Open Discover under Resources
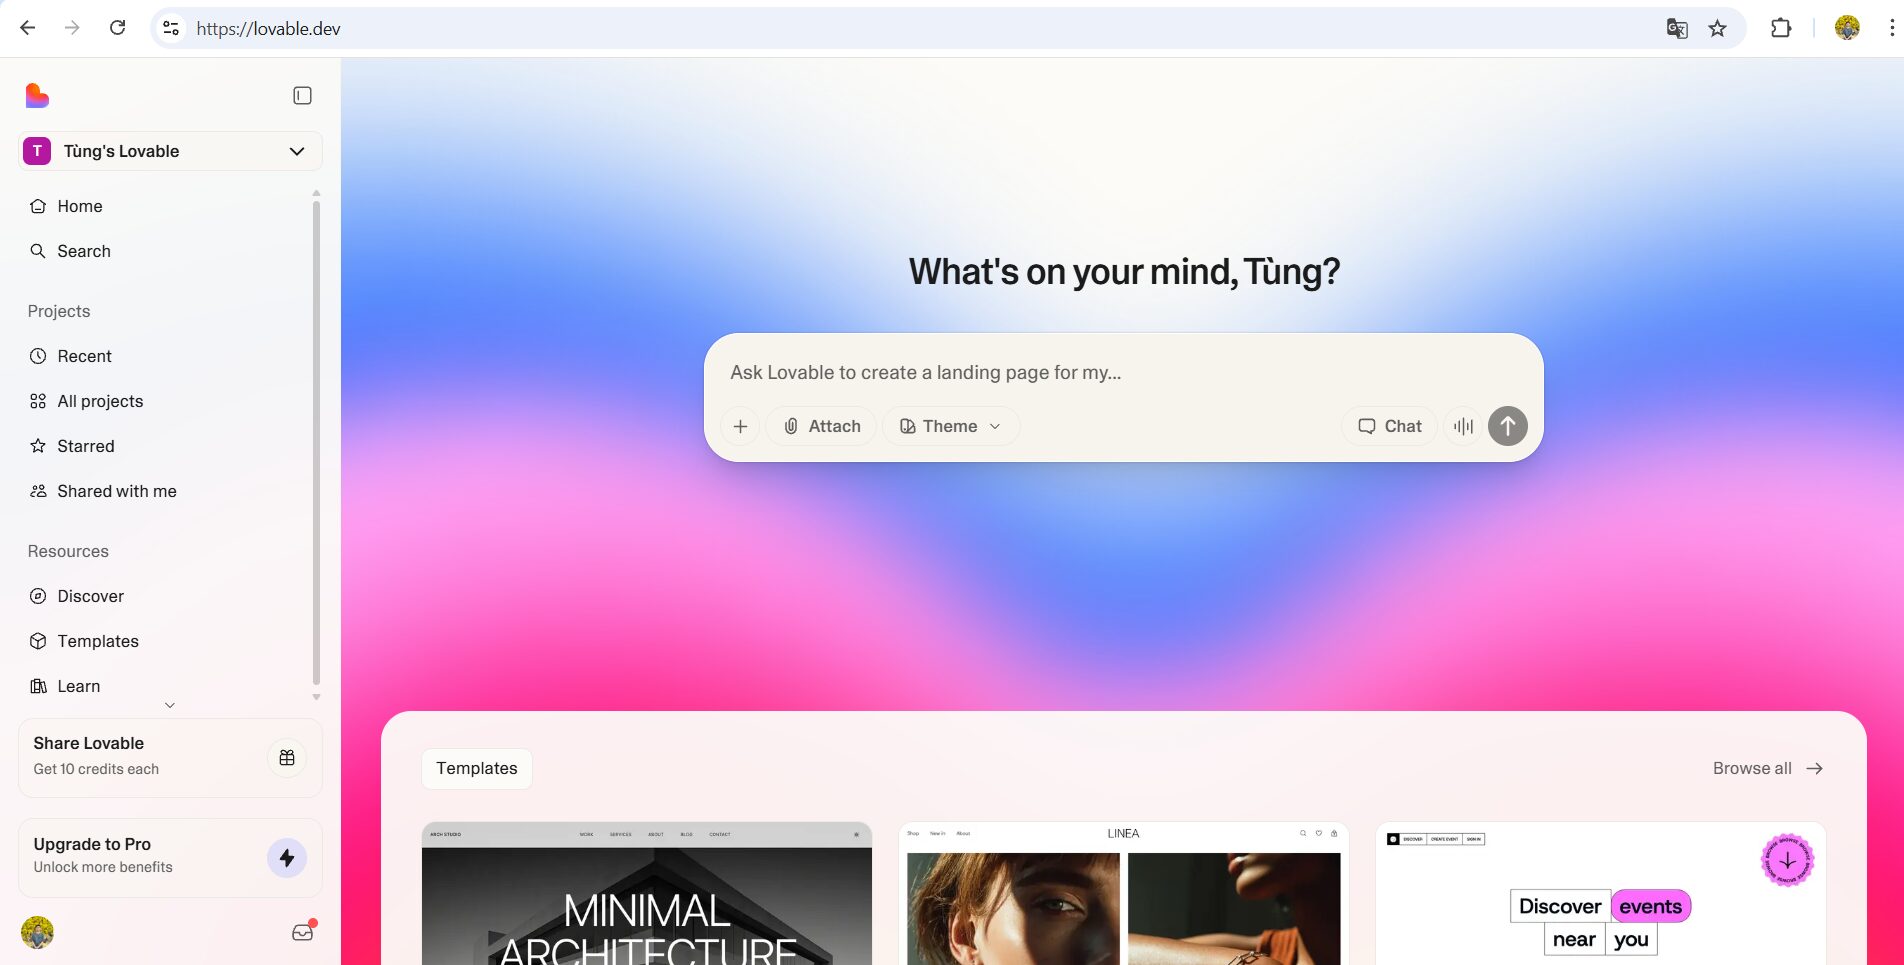This screenshot has width=1904, height=965. 90,596
